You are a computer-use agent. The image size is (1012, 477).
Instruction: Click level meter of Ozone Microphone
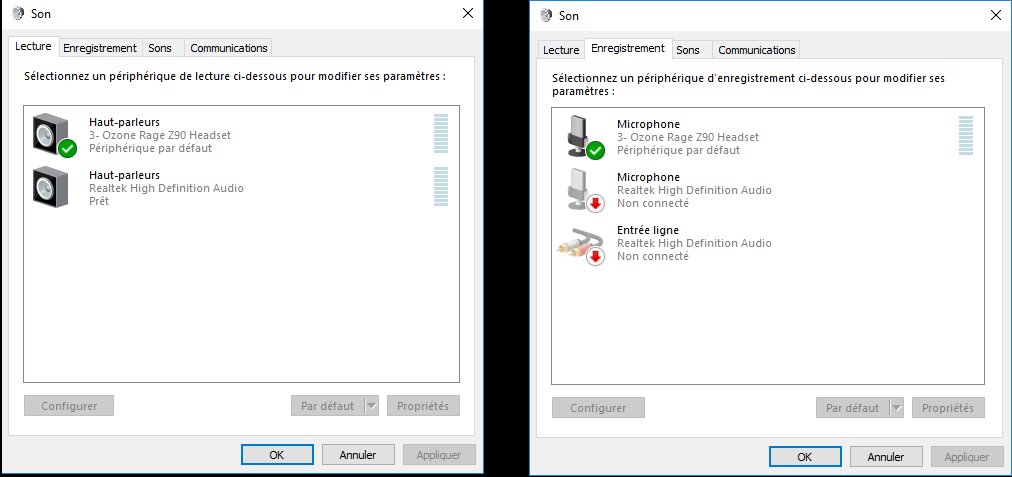click(966, 136)
